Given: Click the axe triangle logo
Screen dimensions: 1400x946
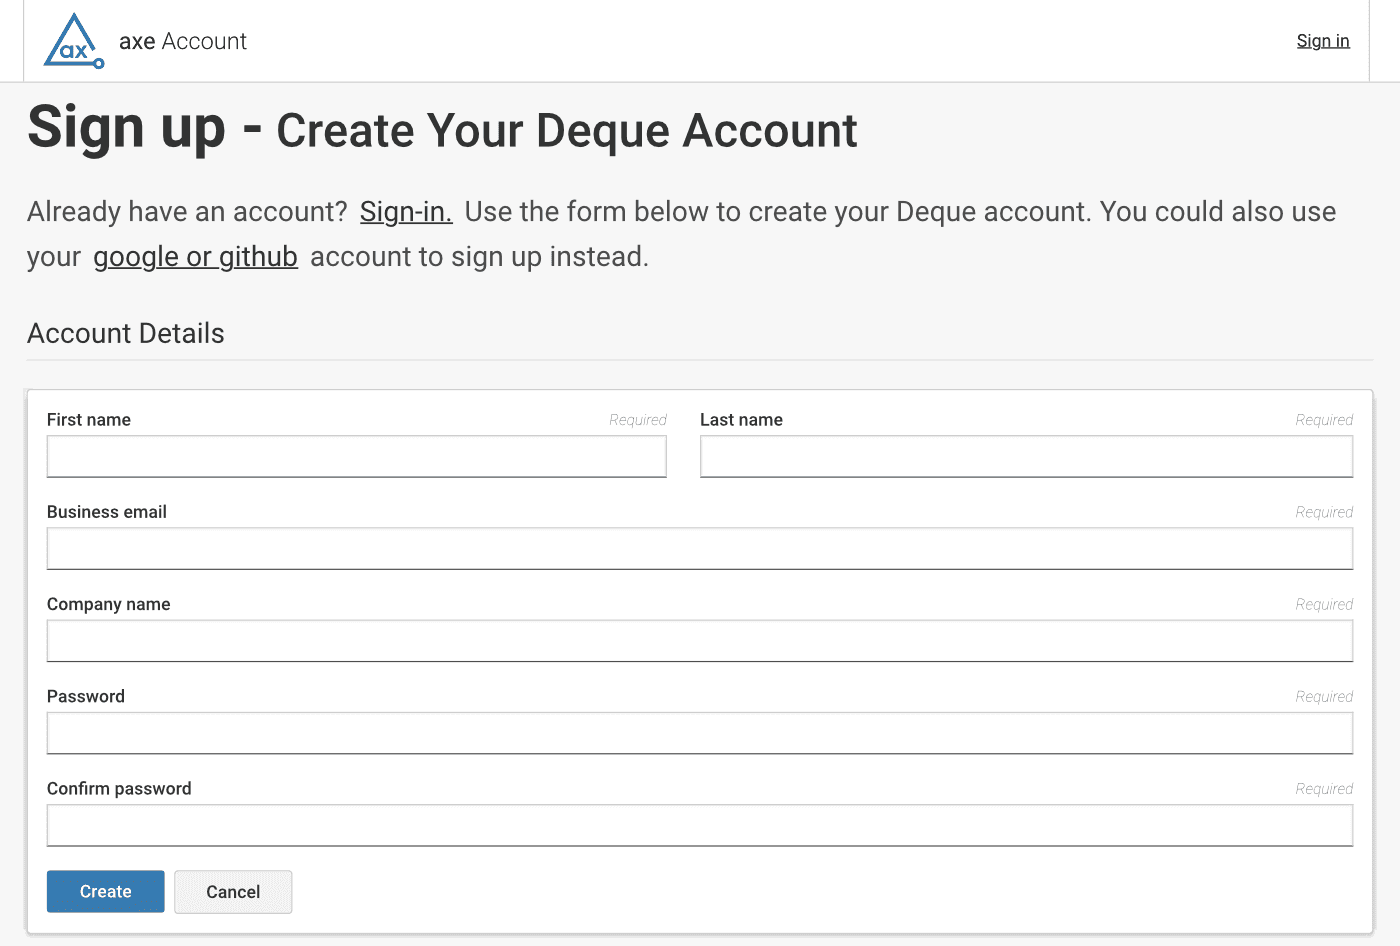Looking at the screenshot, I should click(x=73, y=42).
